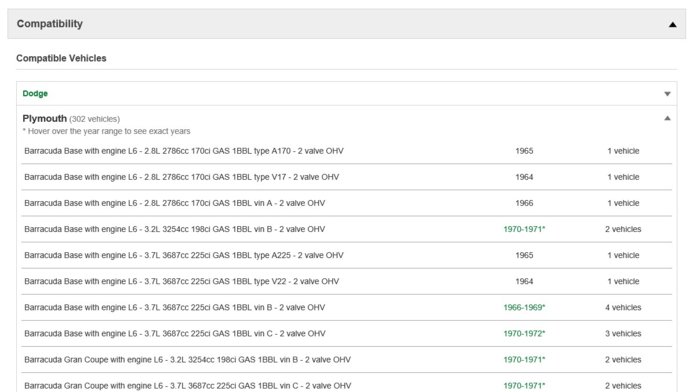This screenshot has height=392, width=700.
Task: Open the Dodge make link
Action: [x=35, y=93]
